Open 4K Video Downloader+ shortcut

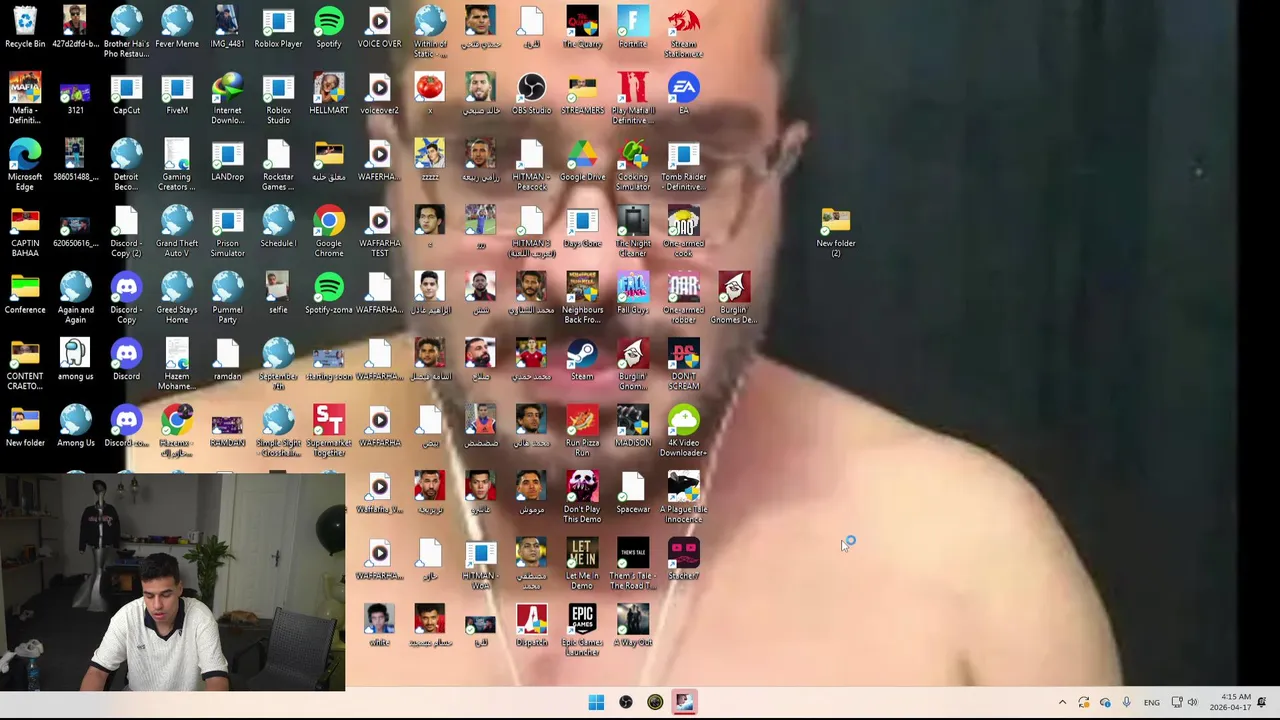[683, 431]
